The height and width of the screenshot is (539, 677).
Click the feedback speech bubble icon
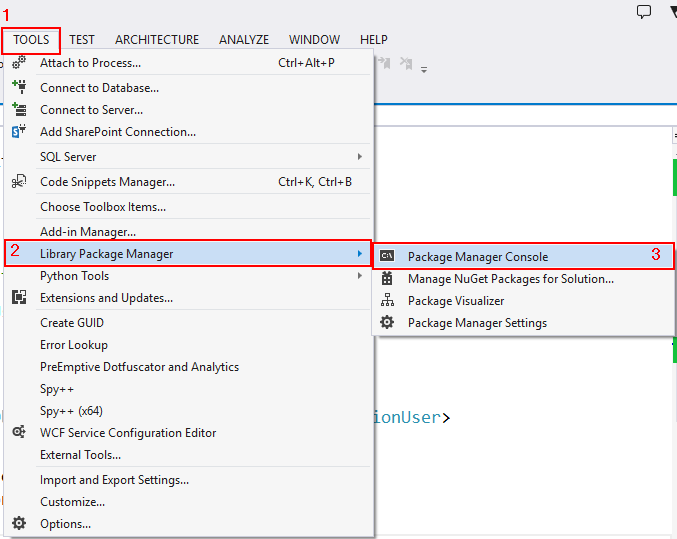pos(644,12)
